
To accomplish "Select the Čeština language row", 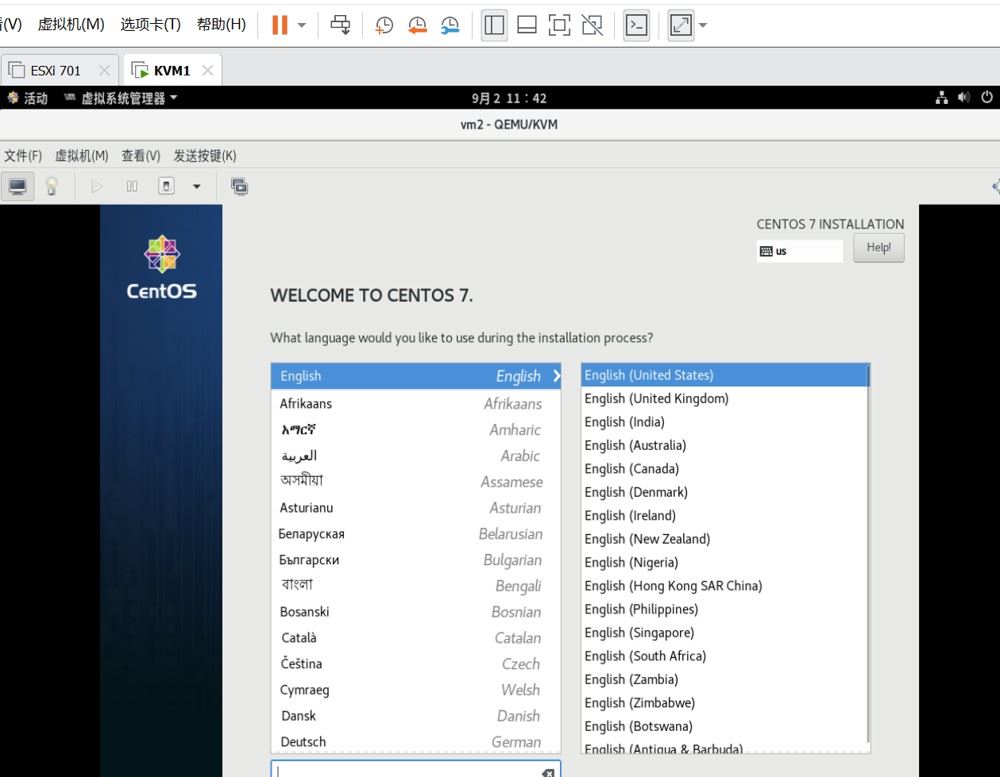I will pyautogui.click(x=416, y=663).
